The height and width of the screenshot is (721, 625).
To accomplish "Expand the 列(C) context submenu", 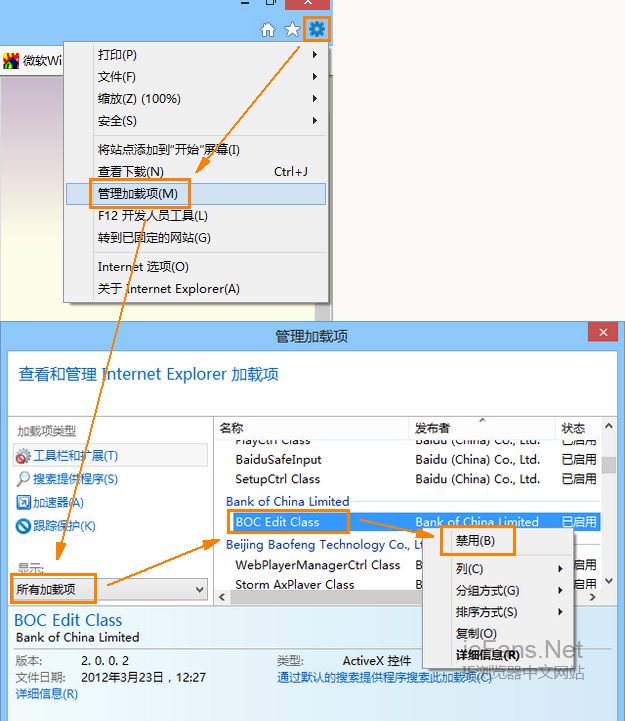I will pyautogui.click(x=498, y=569).
